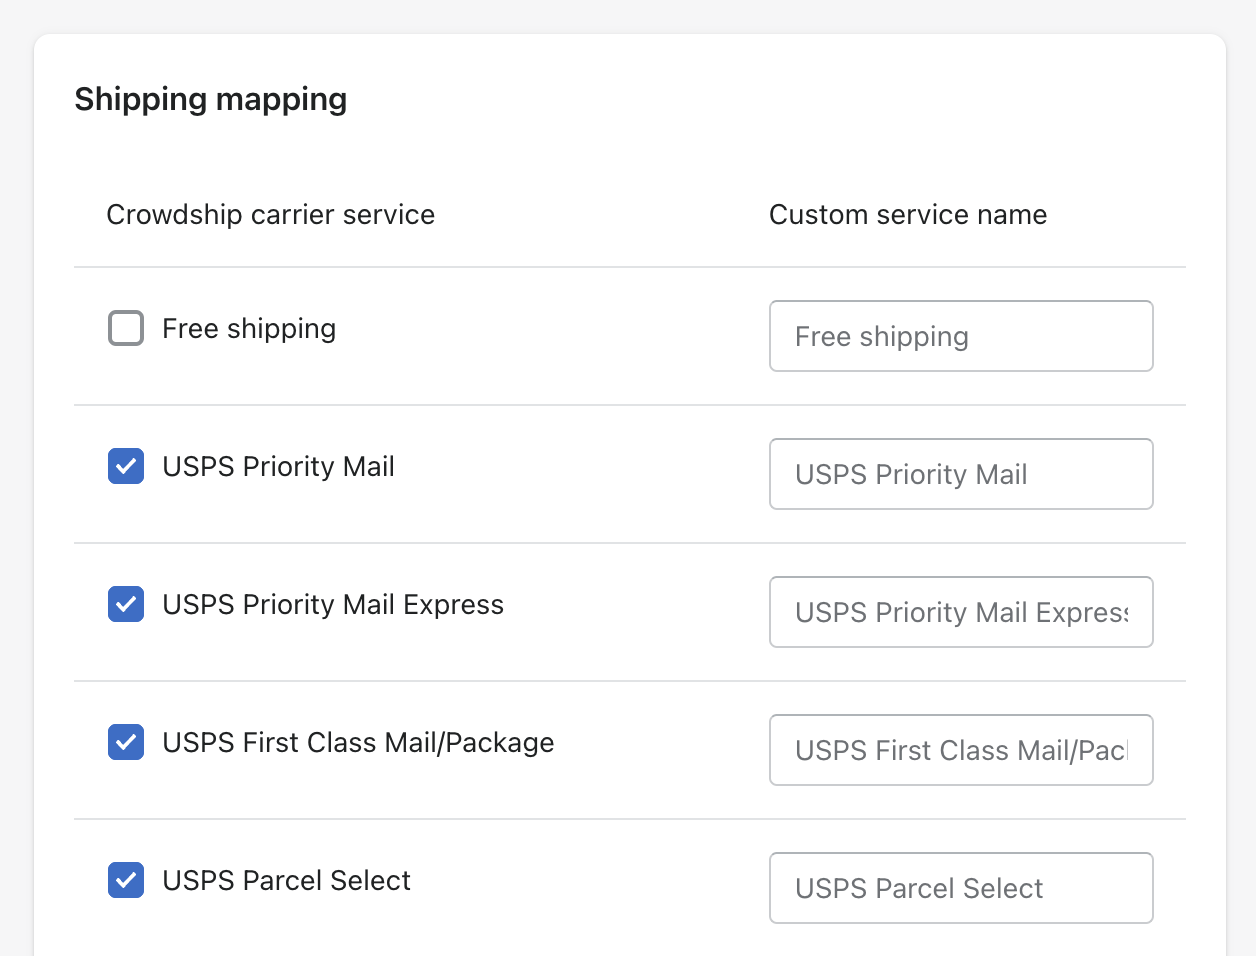The image size is (1256, 956).
Task: Click the blue checkmark beside USPS Parcel Select
Action: pos(126,880)
